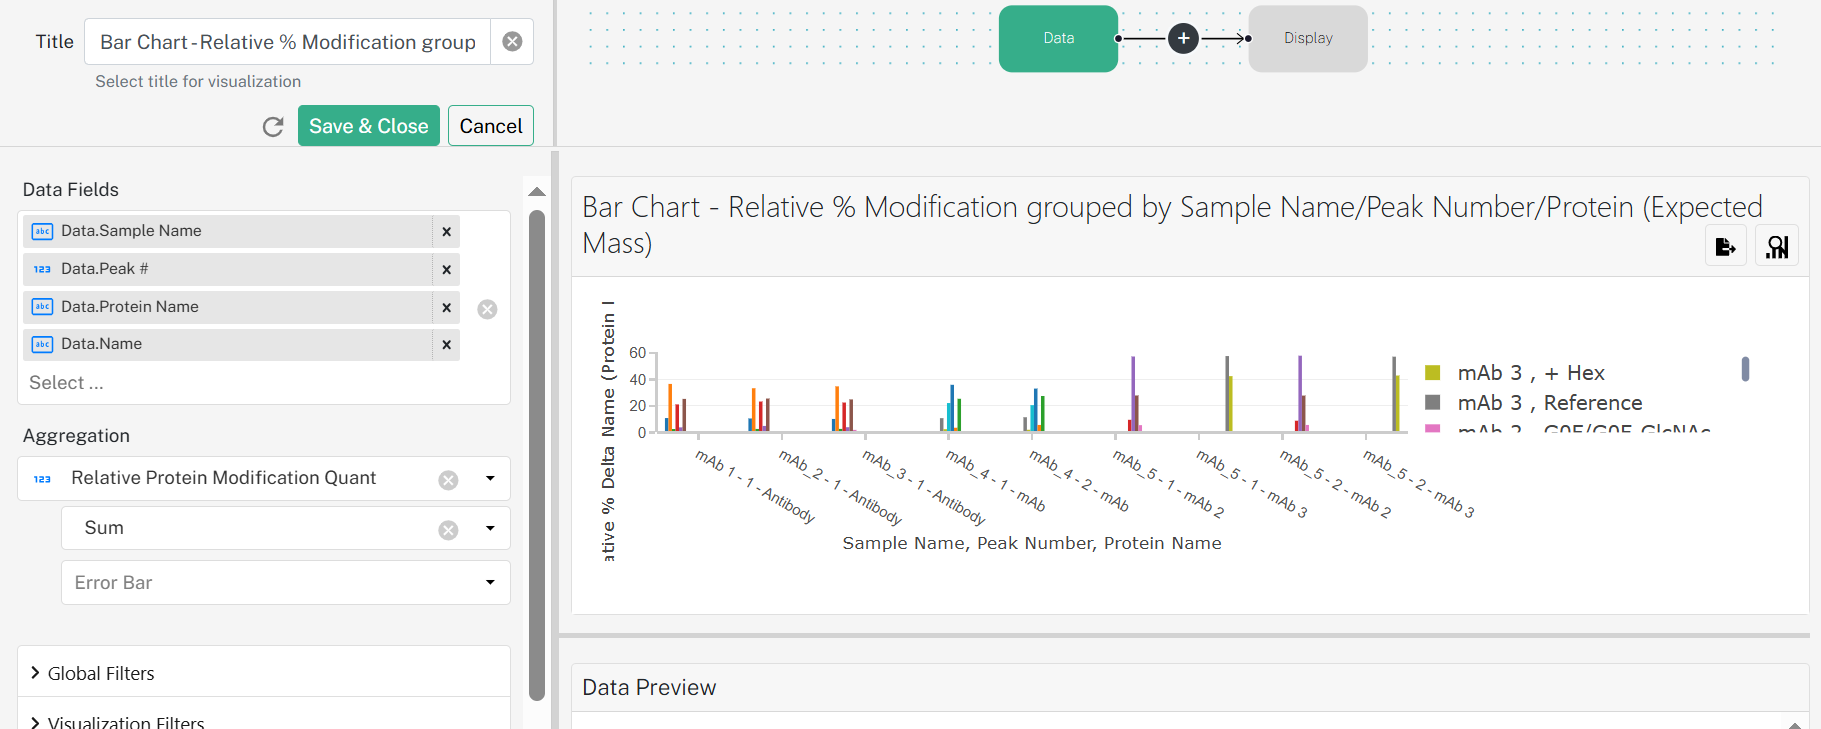Clear the Sum aggregation selection
This screenshot has height=729, width=1821.
(x=448, y=530)
